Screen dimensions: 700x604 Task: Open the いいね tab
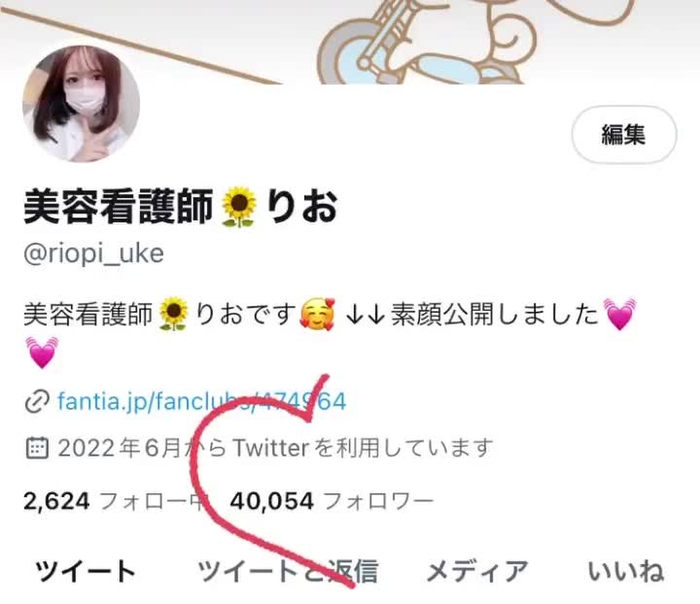point(626,571)
